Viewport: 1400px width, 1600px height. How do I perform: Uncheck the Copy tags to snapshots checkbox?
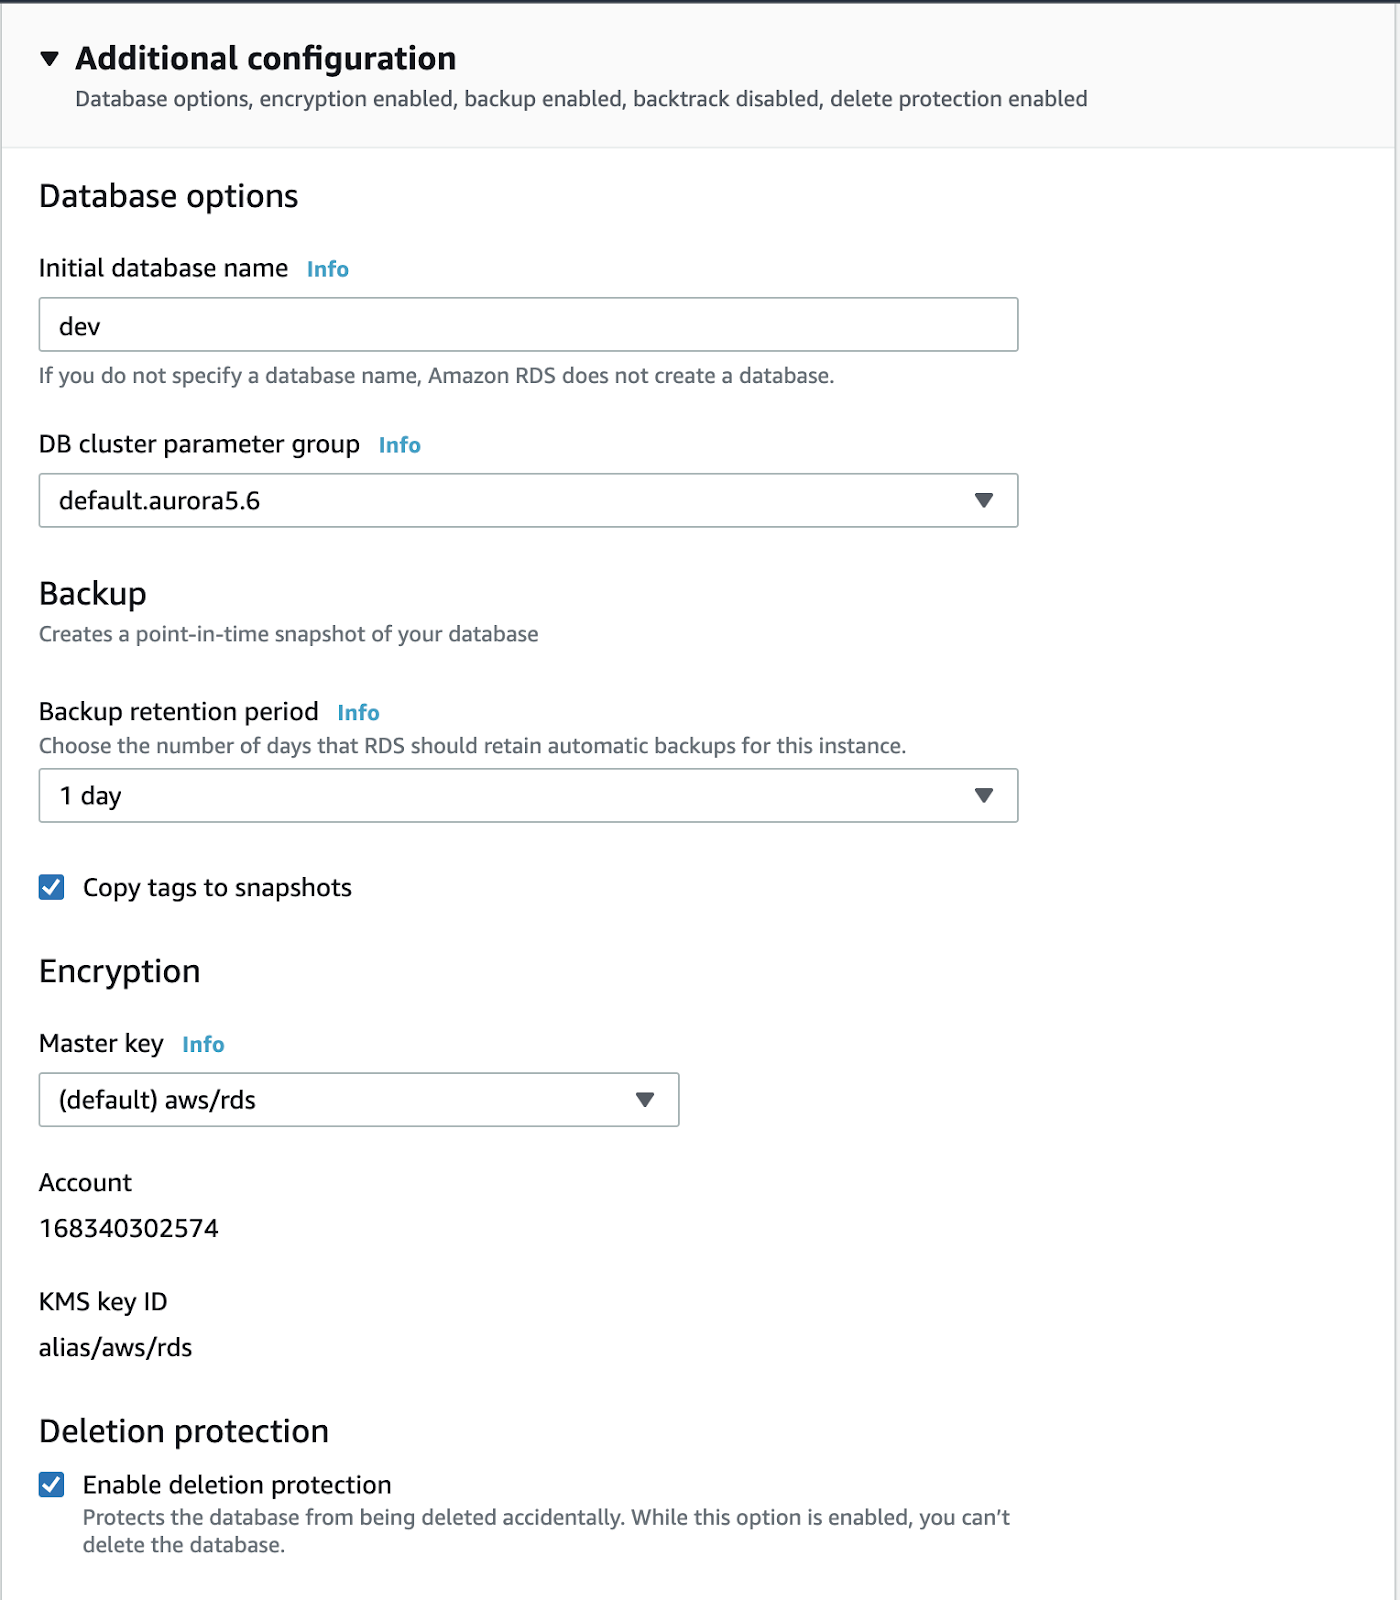click(x=52, y=887)
